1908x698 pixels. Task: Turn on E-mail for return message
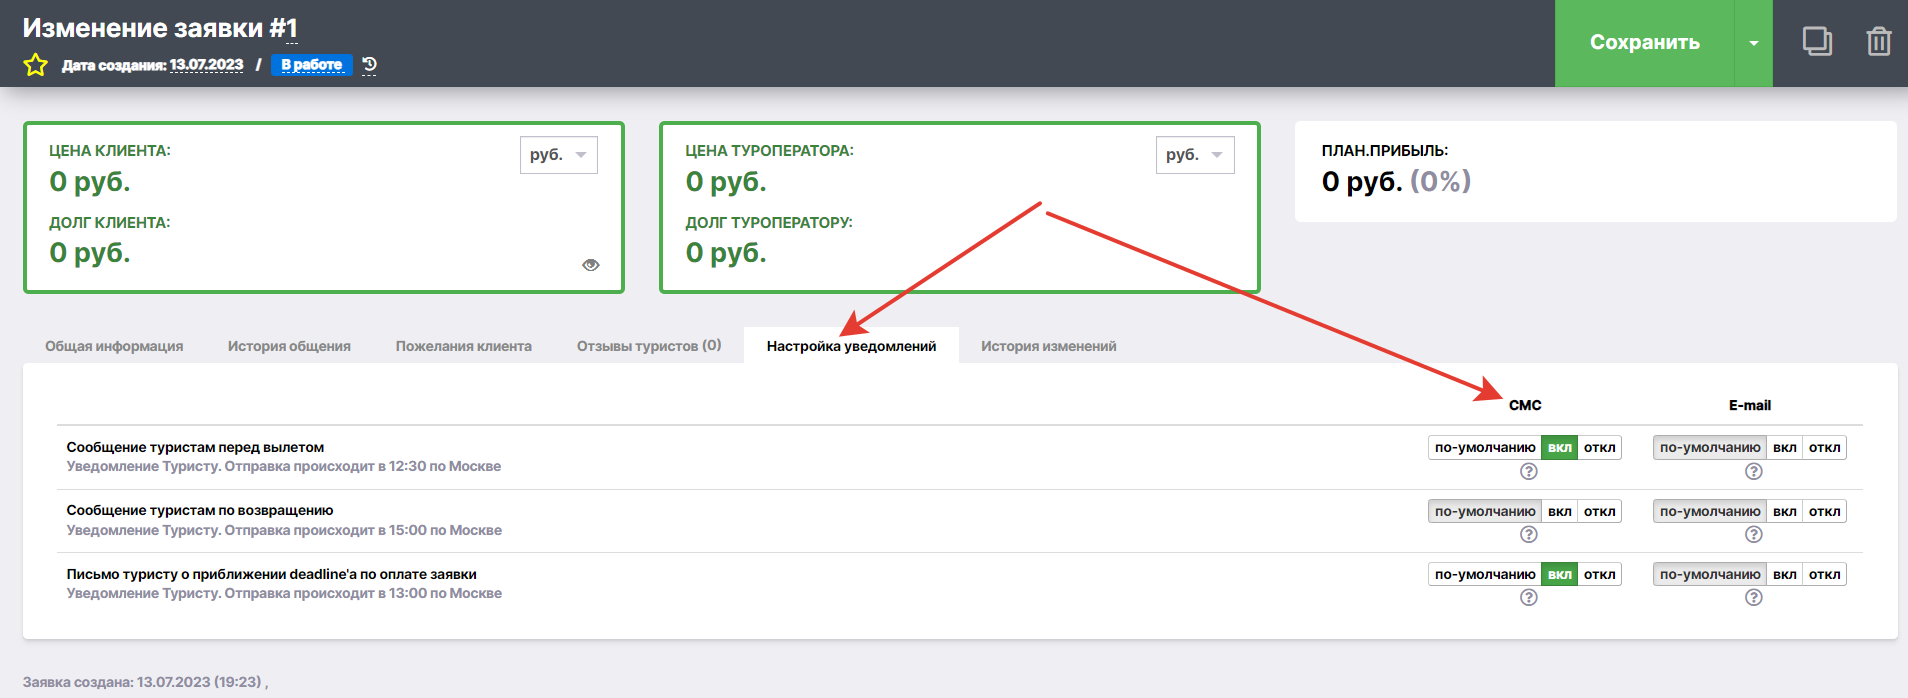(1785, 511)
